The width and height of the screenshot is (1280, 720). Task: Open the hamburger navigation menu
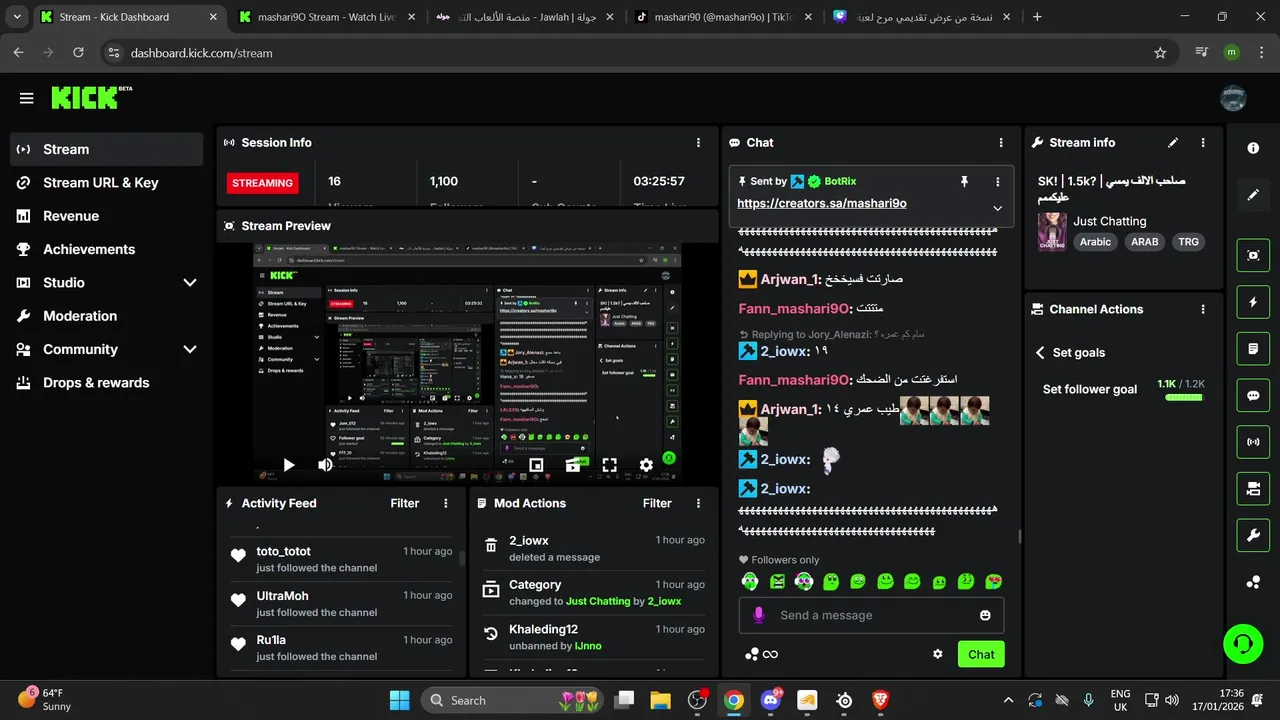click(27, 98)
